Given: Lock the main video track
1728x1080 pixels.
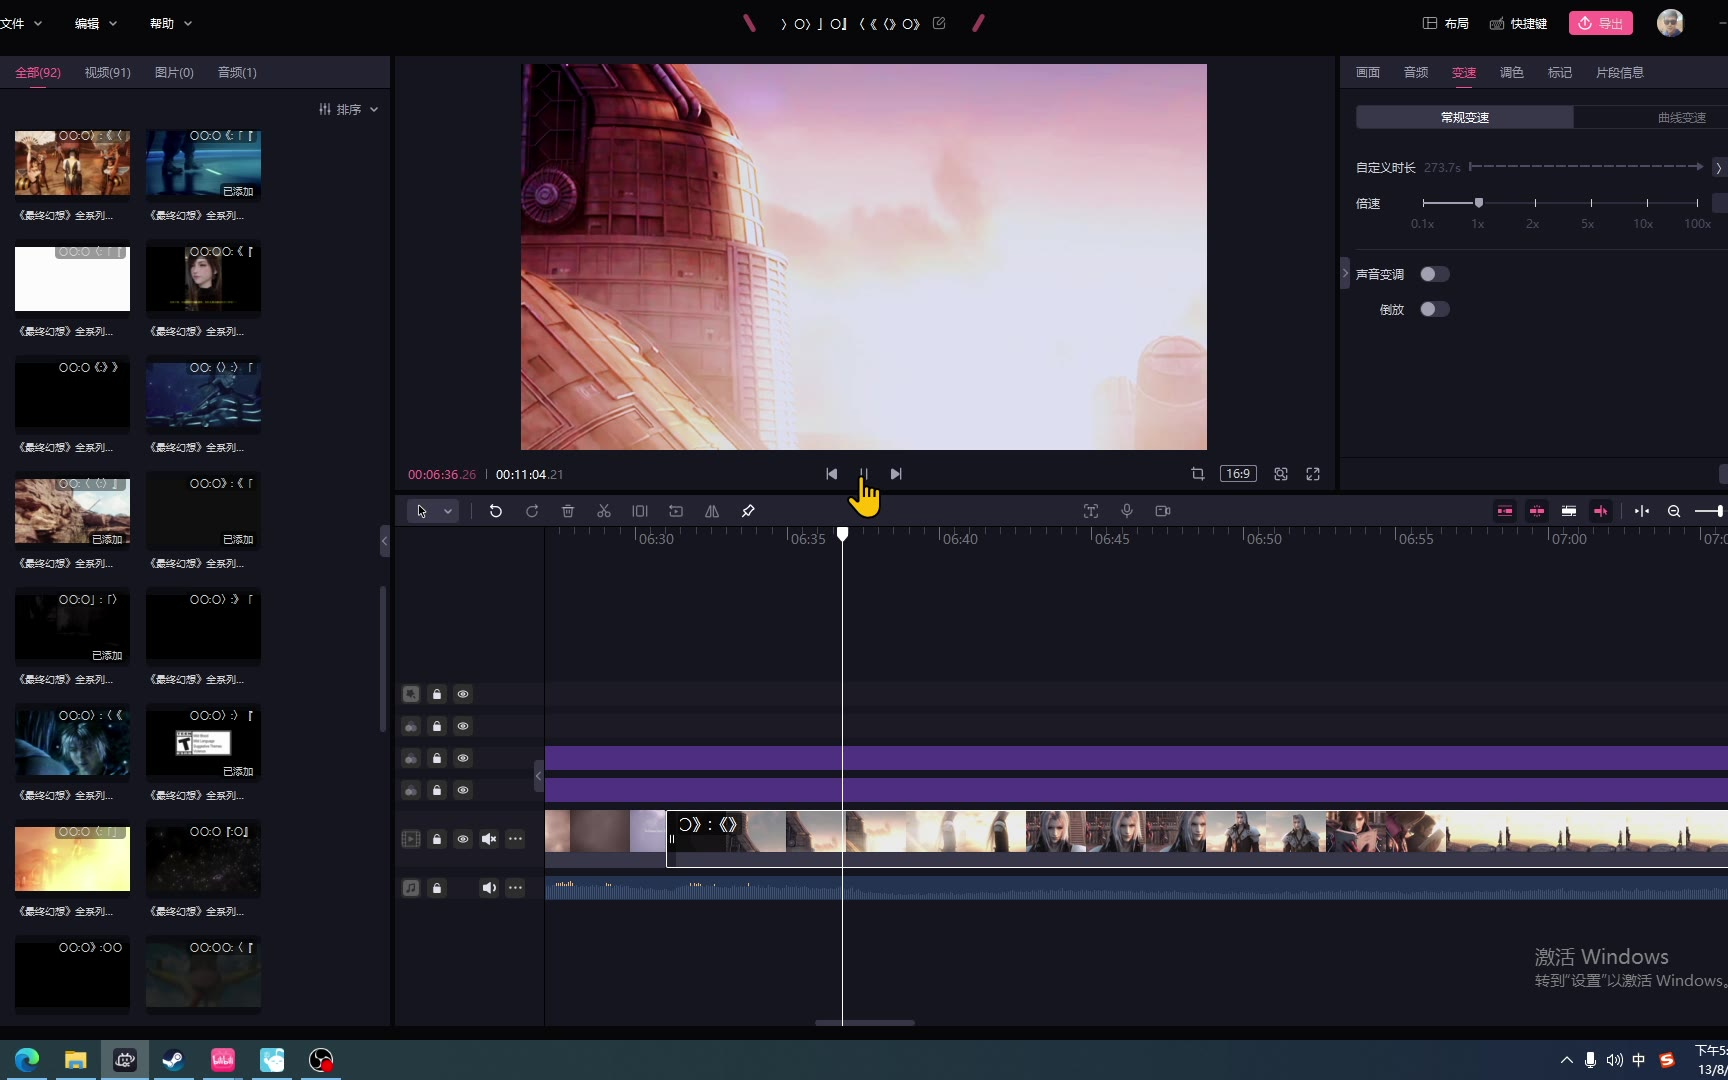Looking at the screenshot, I should [437, 839].
